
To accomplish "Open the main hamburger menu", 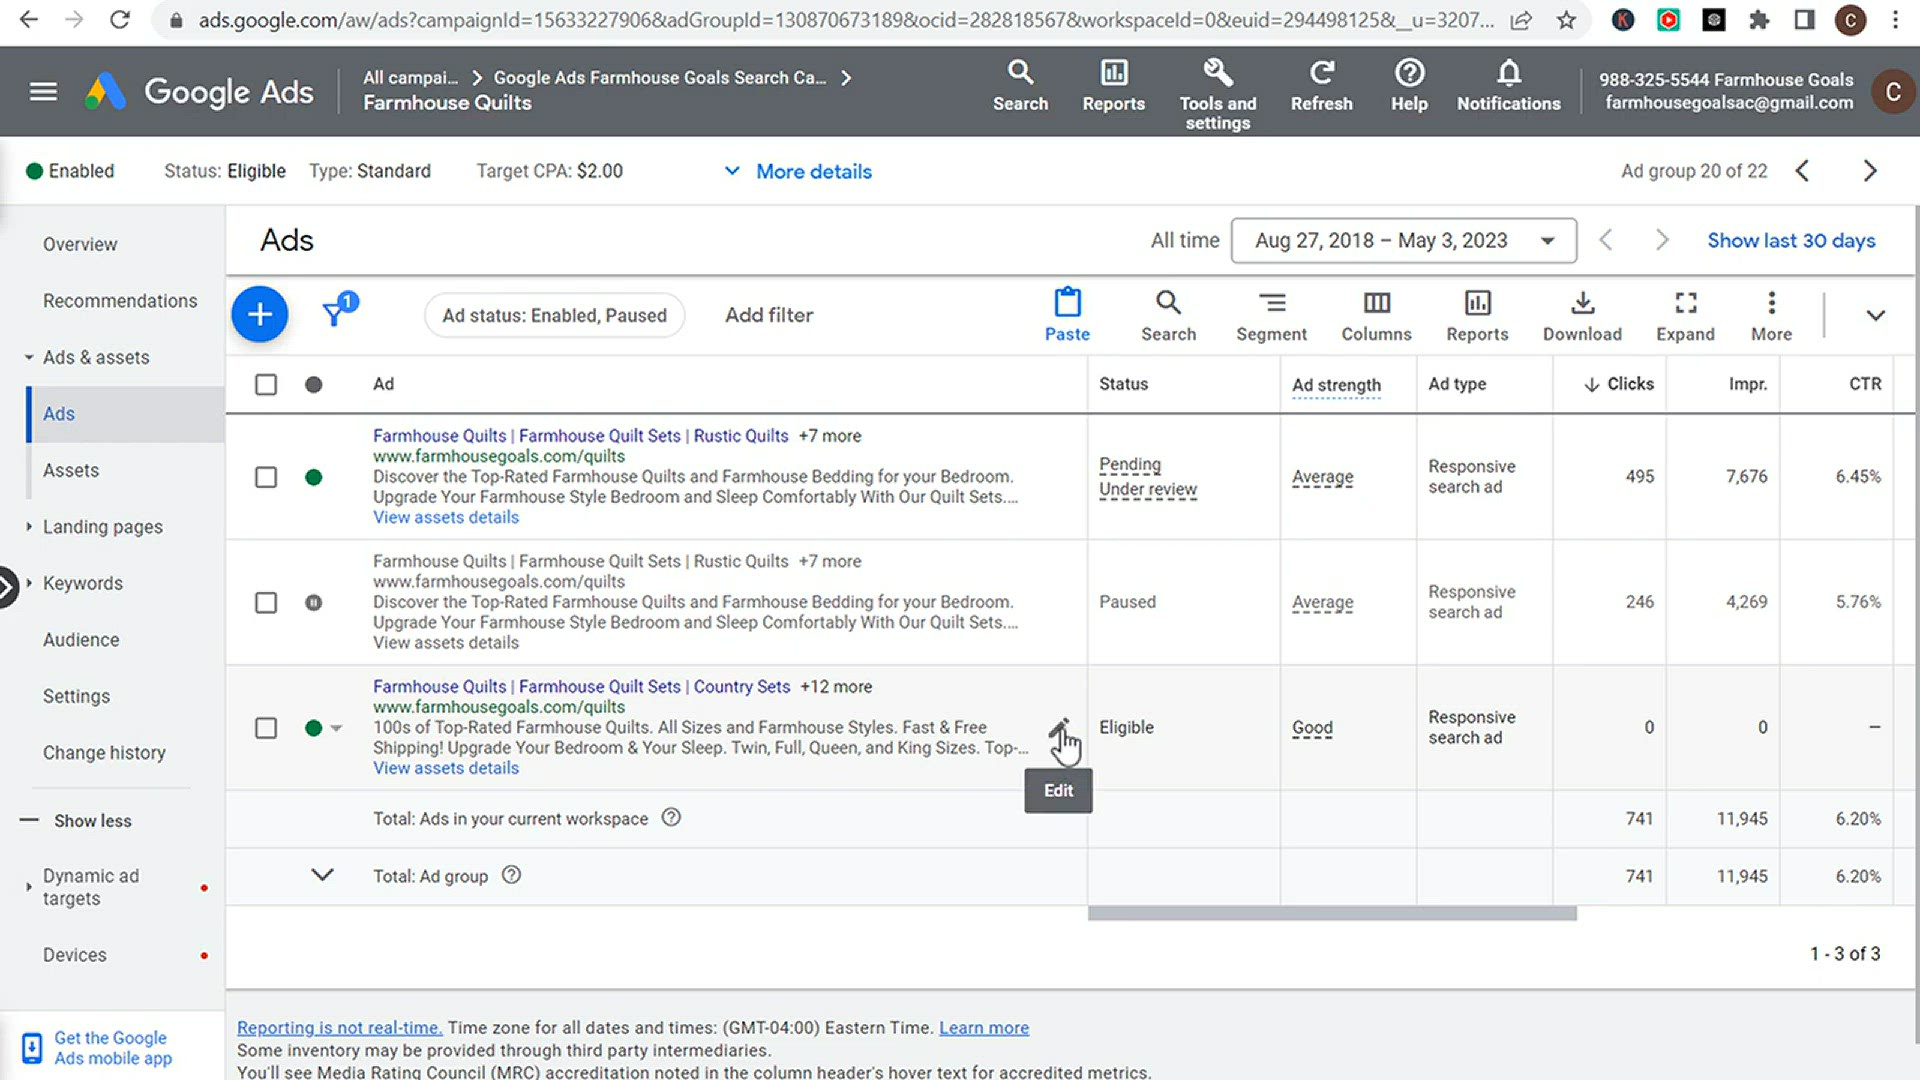I will [x=43, y=91].
